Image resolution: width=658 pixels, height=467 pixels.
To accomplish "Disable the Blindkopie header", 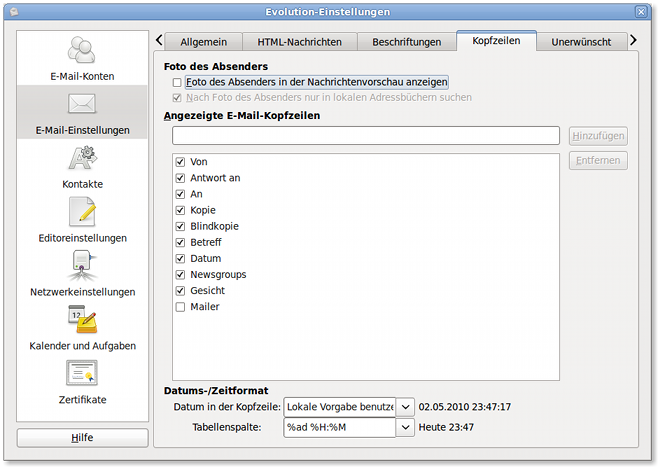I will click(x=180, y=226).
